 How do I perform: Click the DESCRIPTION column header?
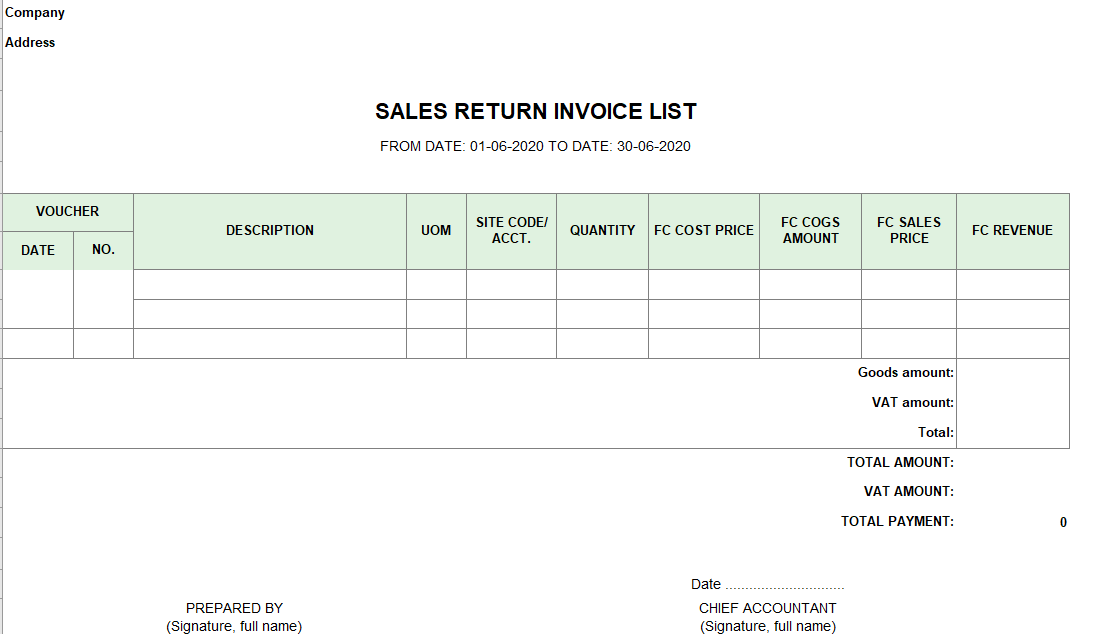pyautogui.click(x=270, y=231)
